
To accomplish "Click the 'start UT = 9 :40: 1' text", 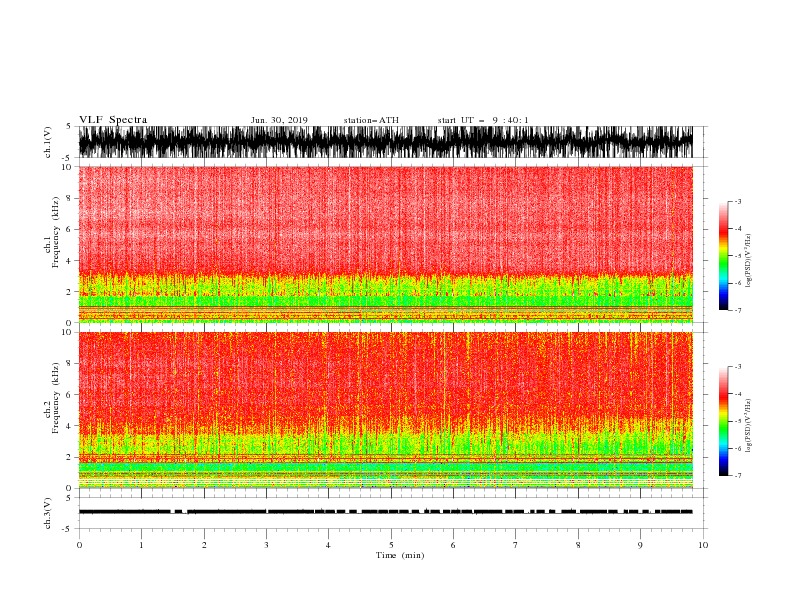I will click(483, 120).
